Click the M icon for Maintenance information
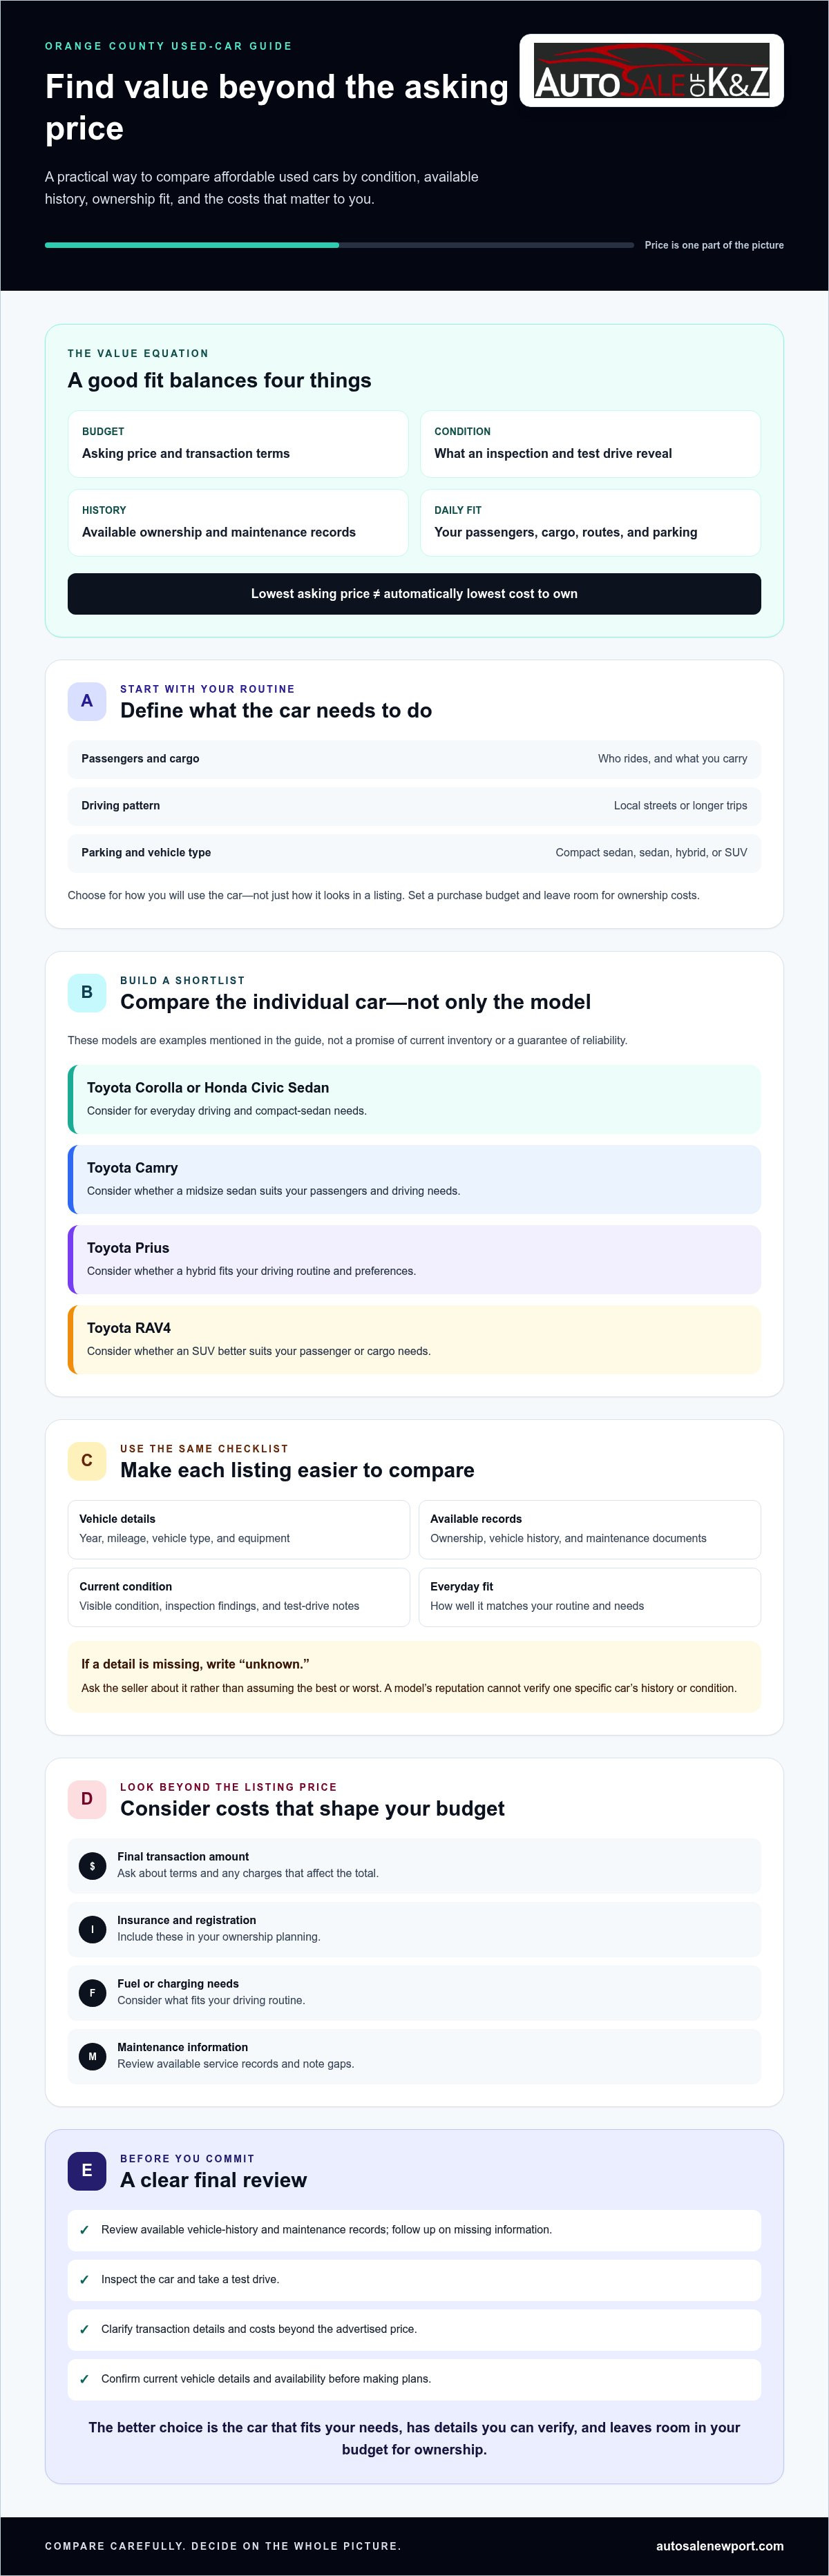Image resolution: width=829 pixels, height=2576 pixels. point(92,2057)
